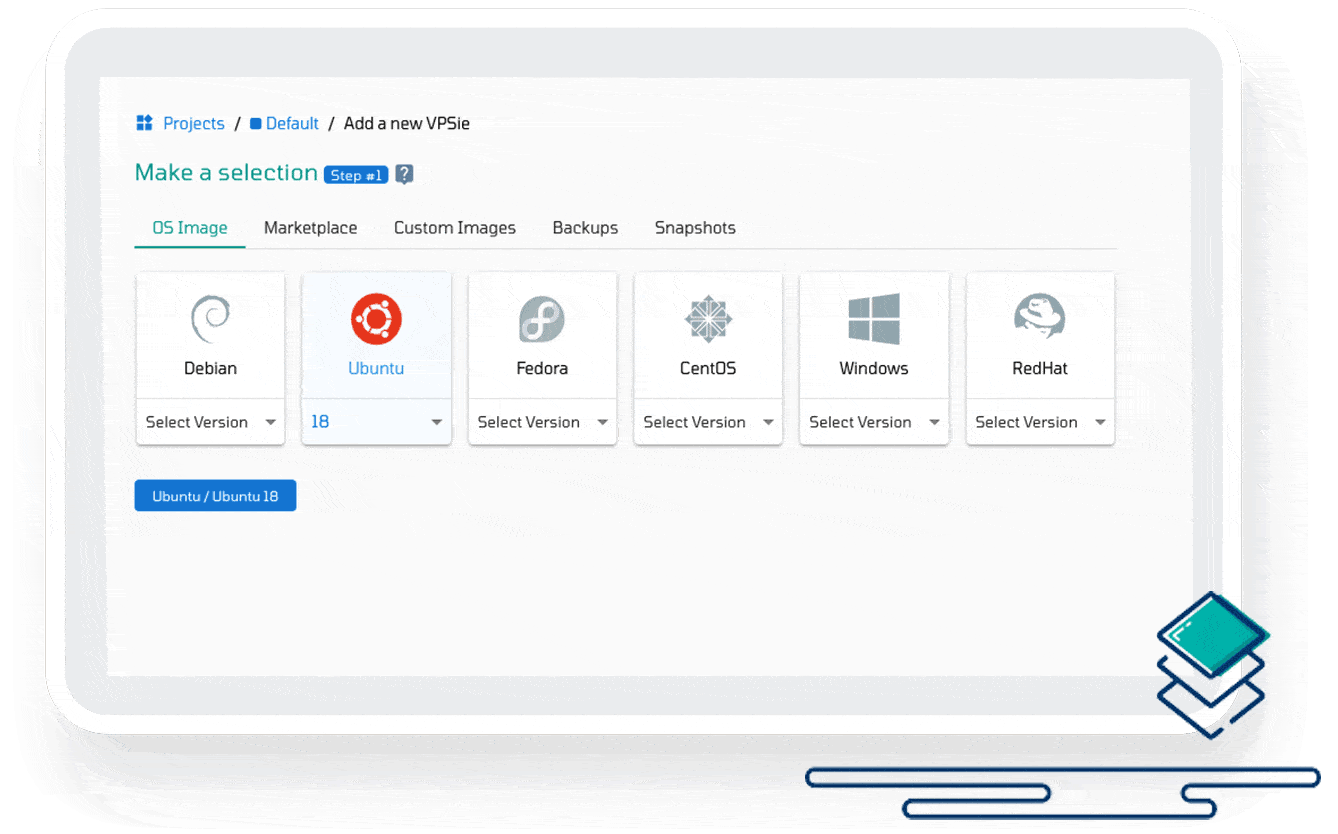Select the Fedora logo
The image size is (1338, 834).
point(542,320)
